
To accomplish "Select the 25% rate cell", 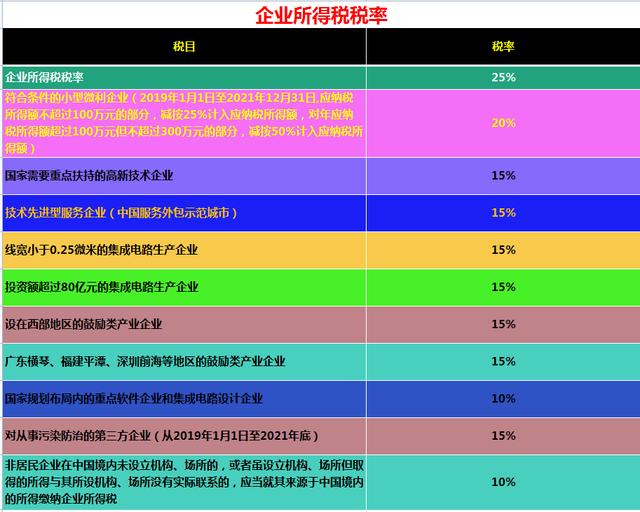I will pos(503,77).
